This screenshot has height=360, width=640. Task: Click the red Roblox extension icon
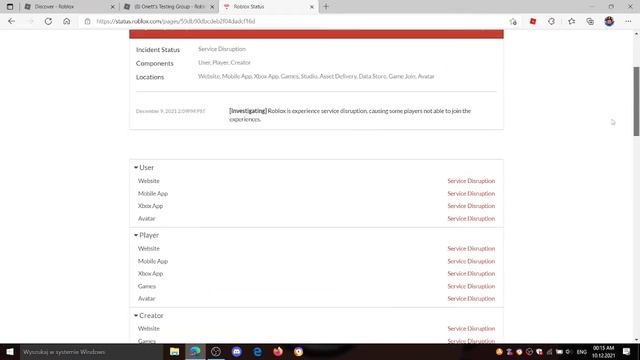coord(533,21)
